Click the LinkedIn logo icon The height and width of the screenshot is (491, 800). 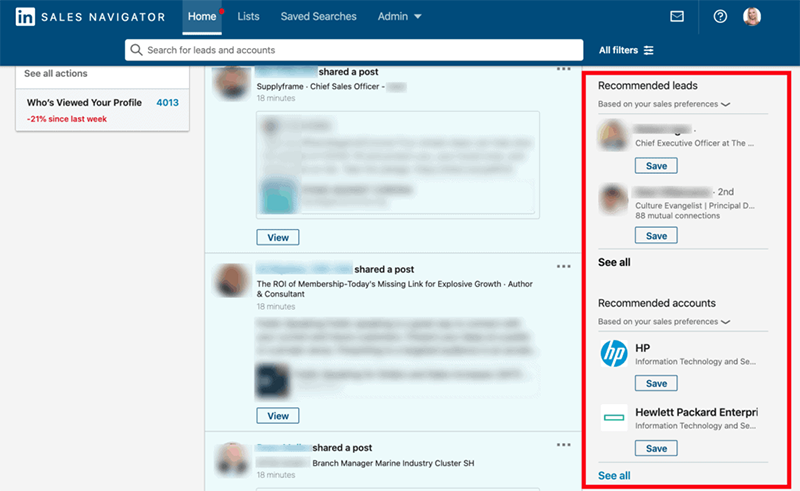25,17
